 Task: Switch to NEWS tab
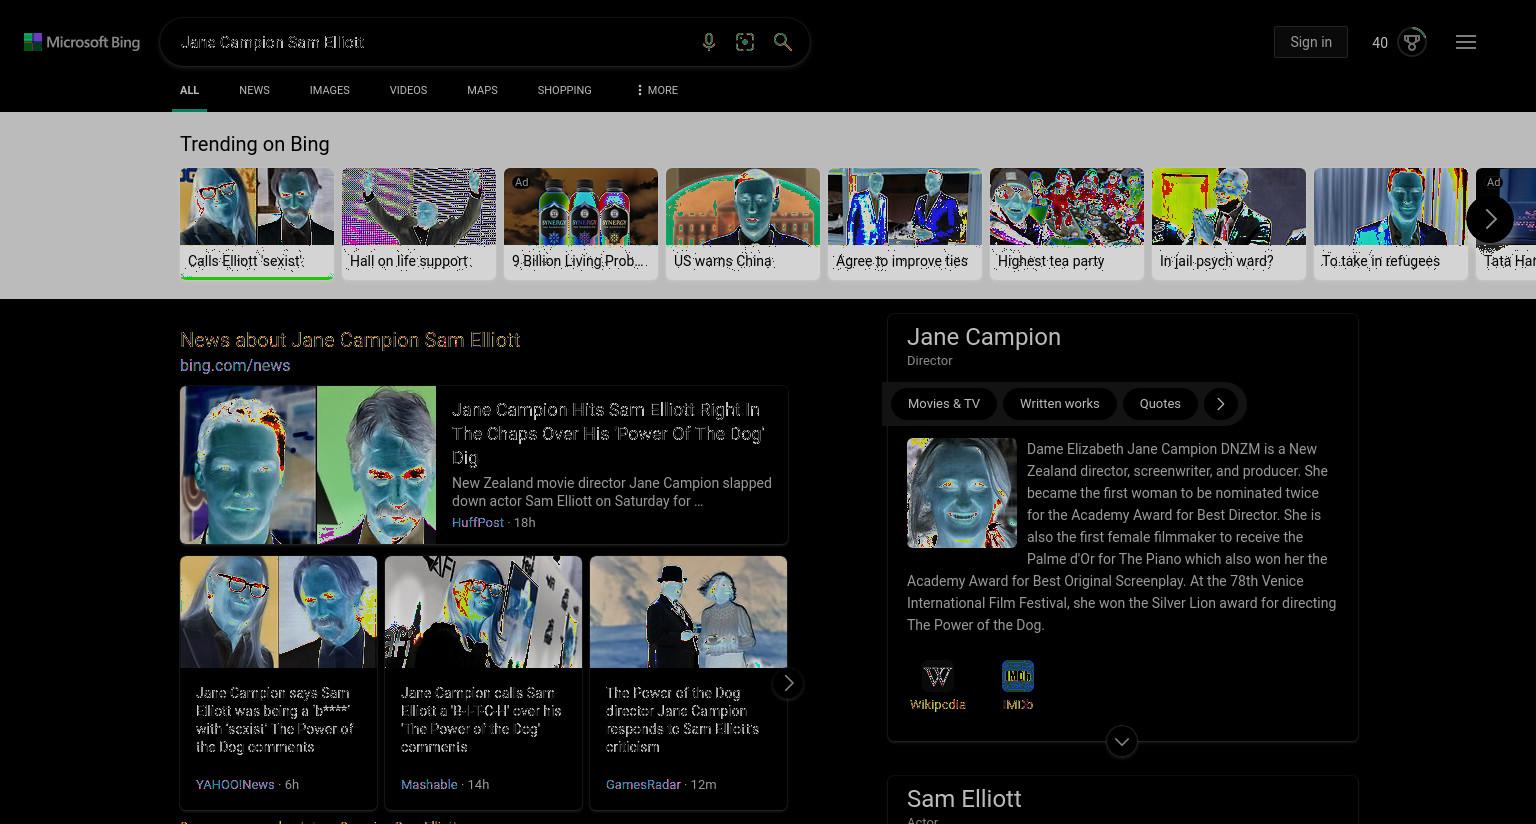(x=254, y=90)
